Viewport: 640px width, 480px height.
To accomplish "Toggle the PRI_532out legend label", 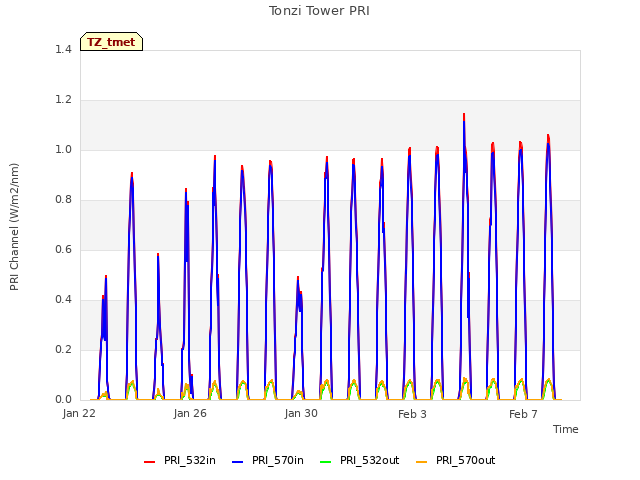I will 370,460.
